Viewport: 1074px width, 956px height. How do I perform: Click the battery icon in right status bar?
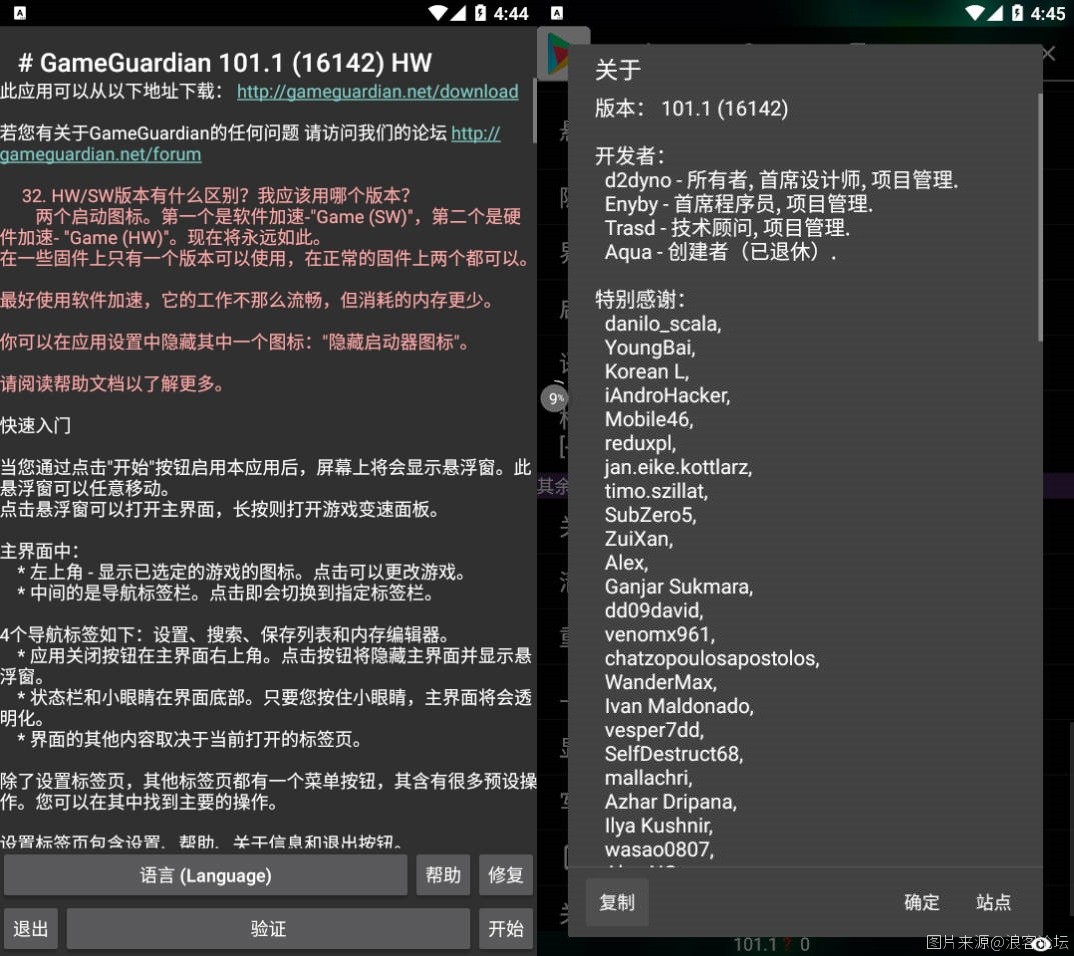[x=1018, y=13]
